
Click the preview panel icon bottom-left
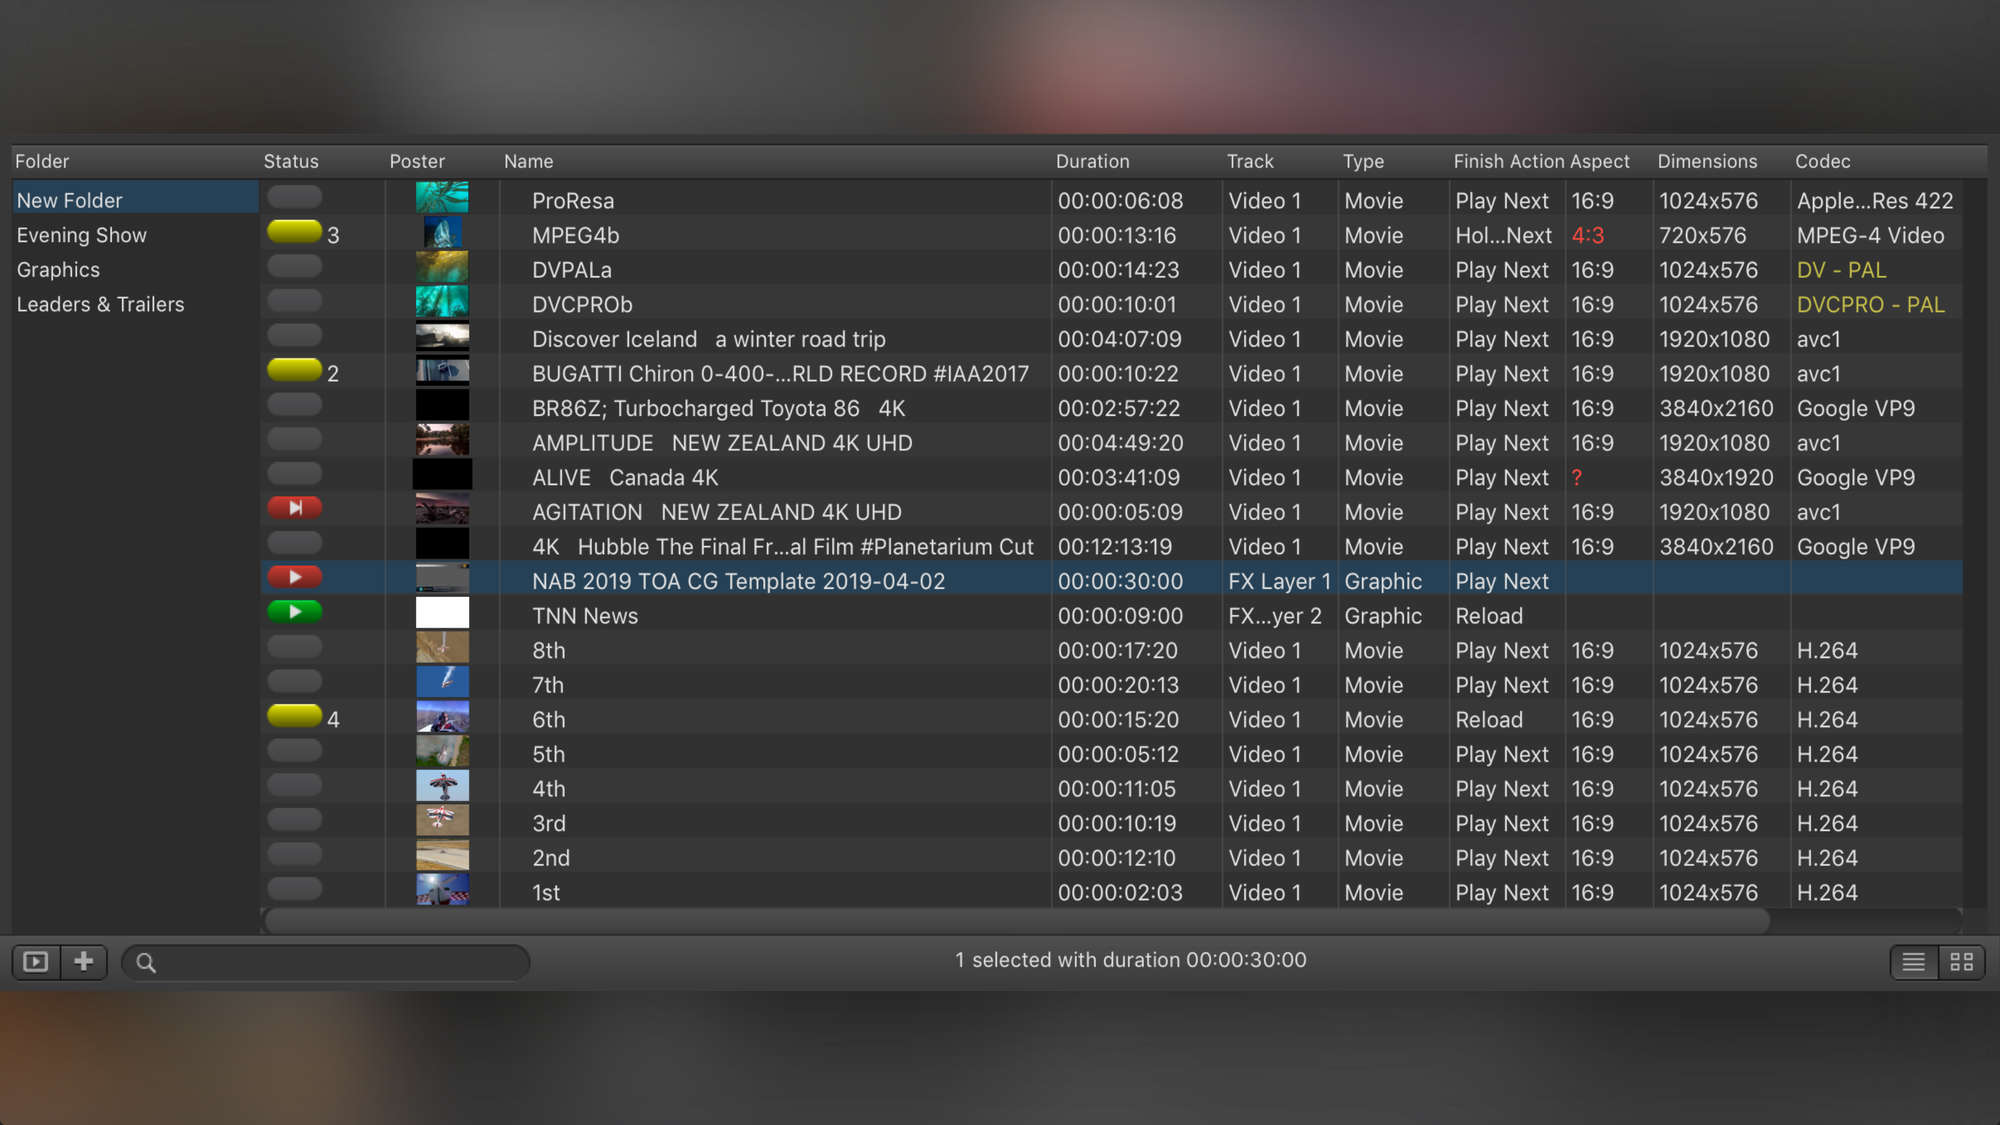[36, 962]
